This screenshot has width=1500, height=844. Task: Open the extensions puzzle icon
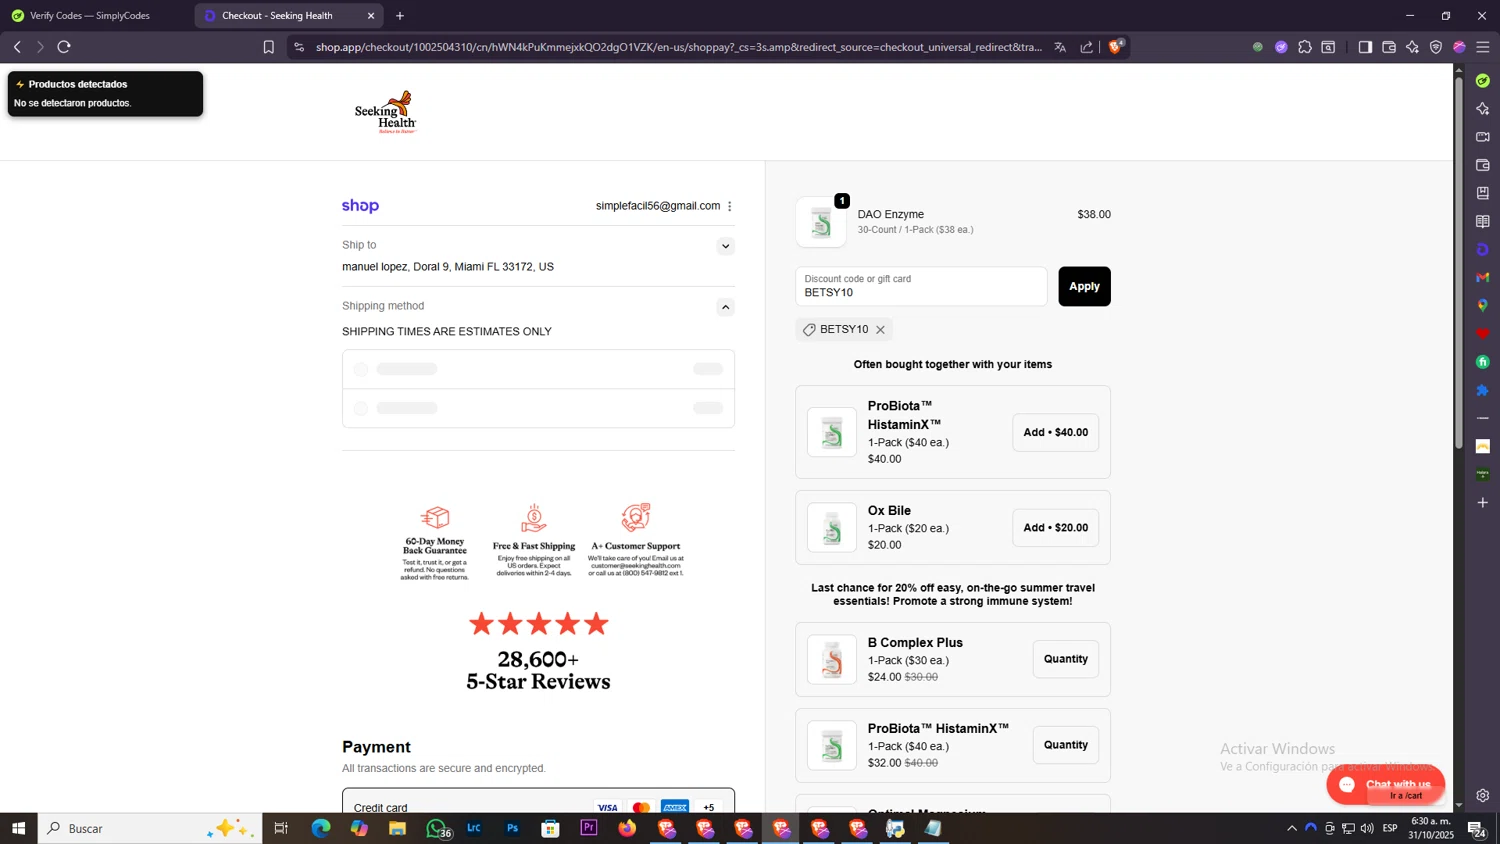pyautogui.click(x=1305, y=47)
